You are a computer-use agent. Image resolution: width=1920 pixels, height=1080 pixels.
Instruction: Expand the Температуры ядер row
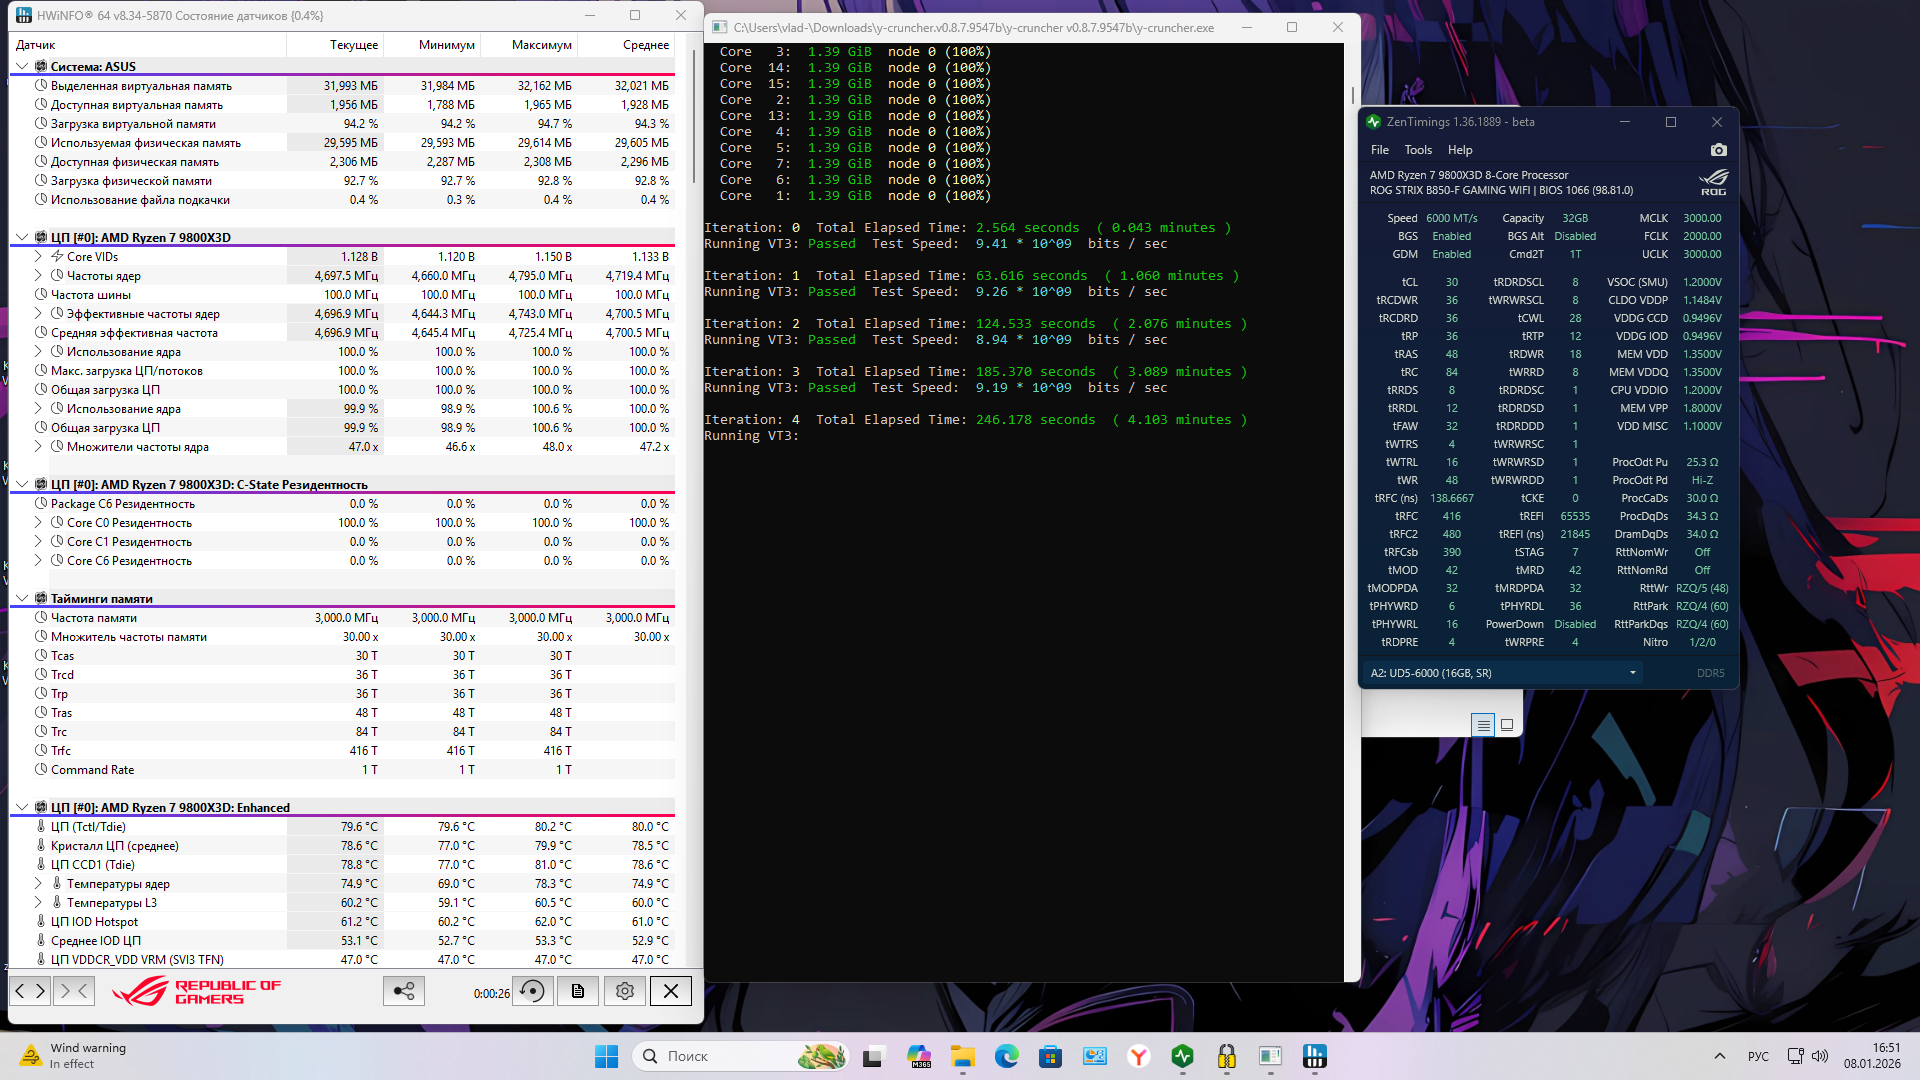pos(38,884)
